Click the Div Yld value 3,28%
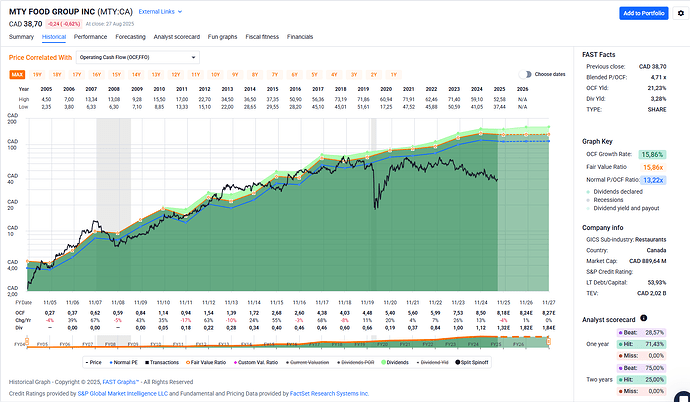Screen dimensions: 690x402 659,99
